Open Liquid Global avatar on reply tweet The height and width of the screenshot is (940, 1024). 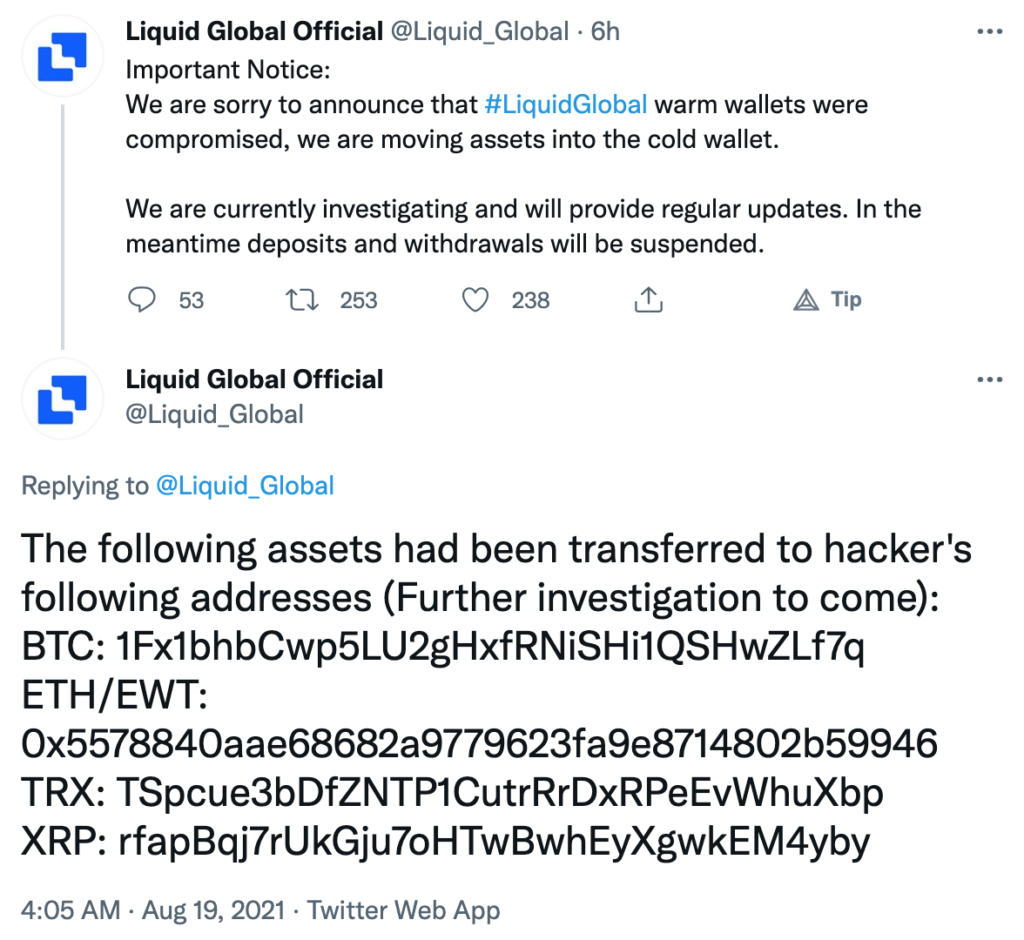pyautogui.click(x=62, y=399)
